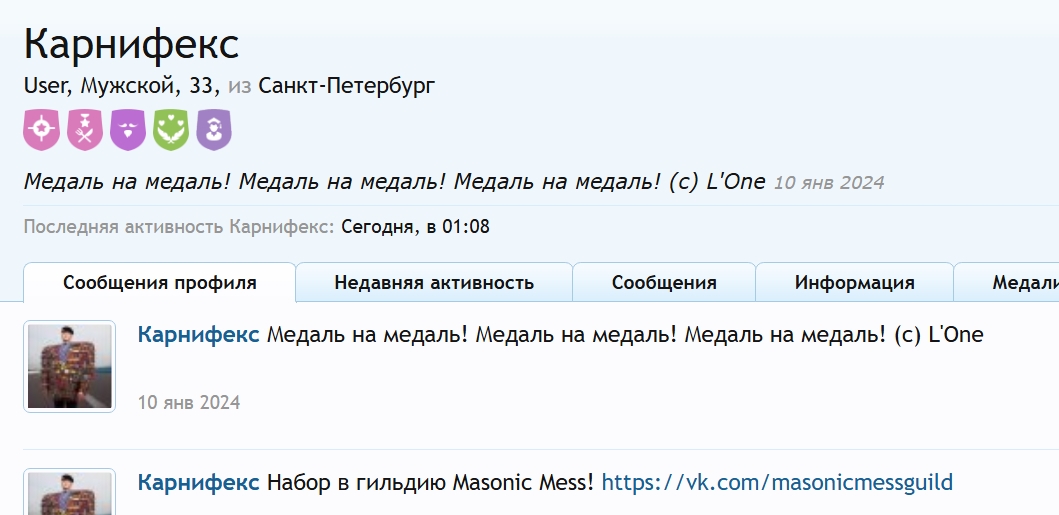
Task: Click the 10 янв 2024 date beside the italic status
Action: pyautogui.click(x=829, y=183)
